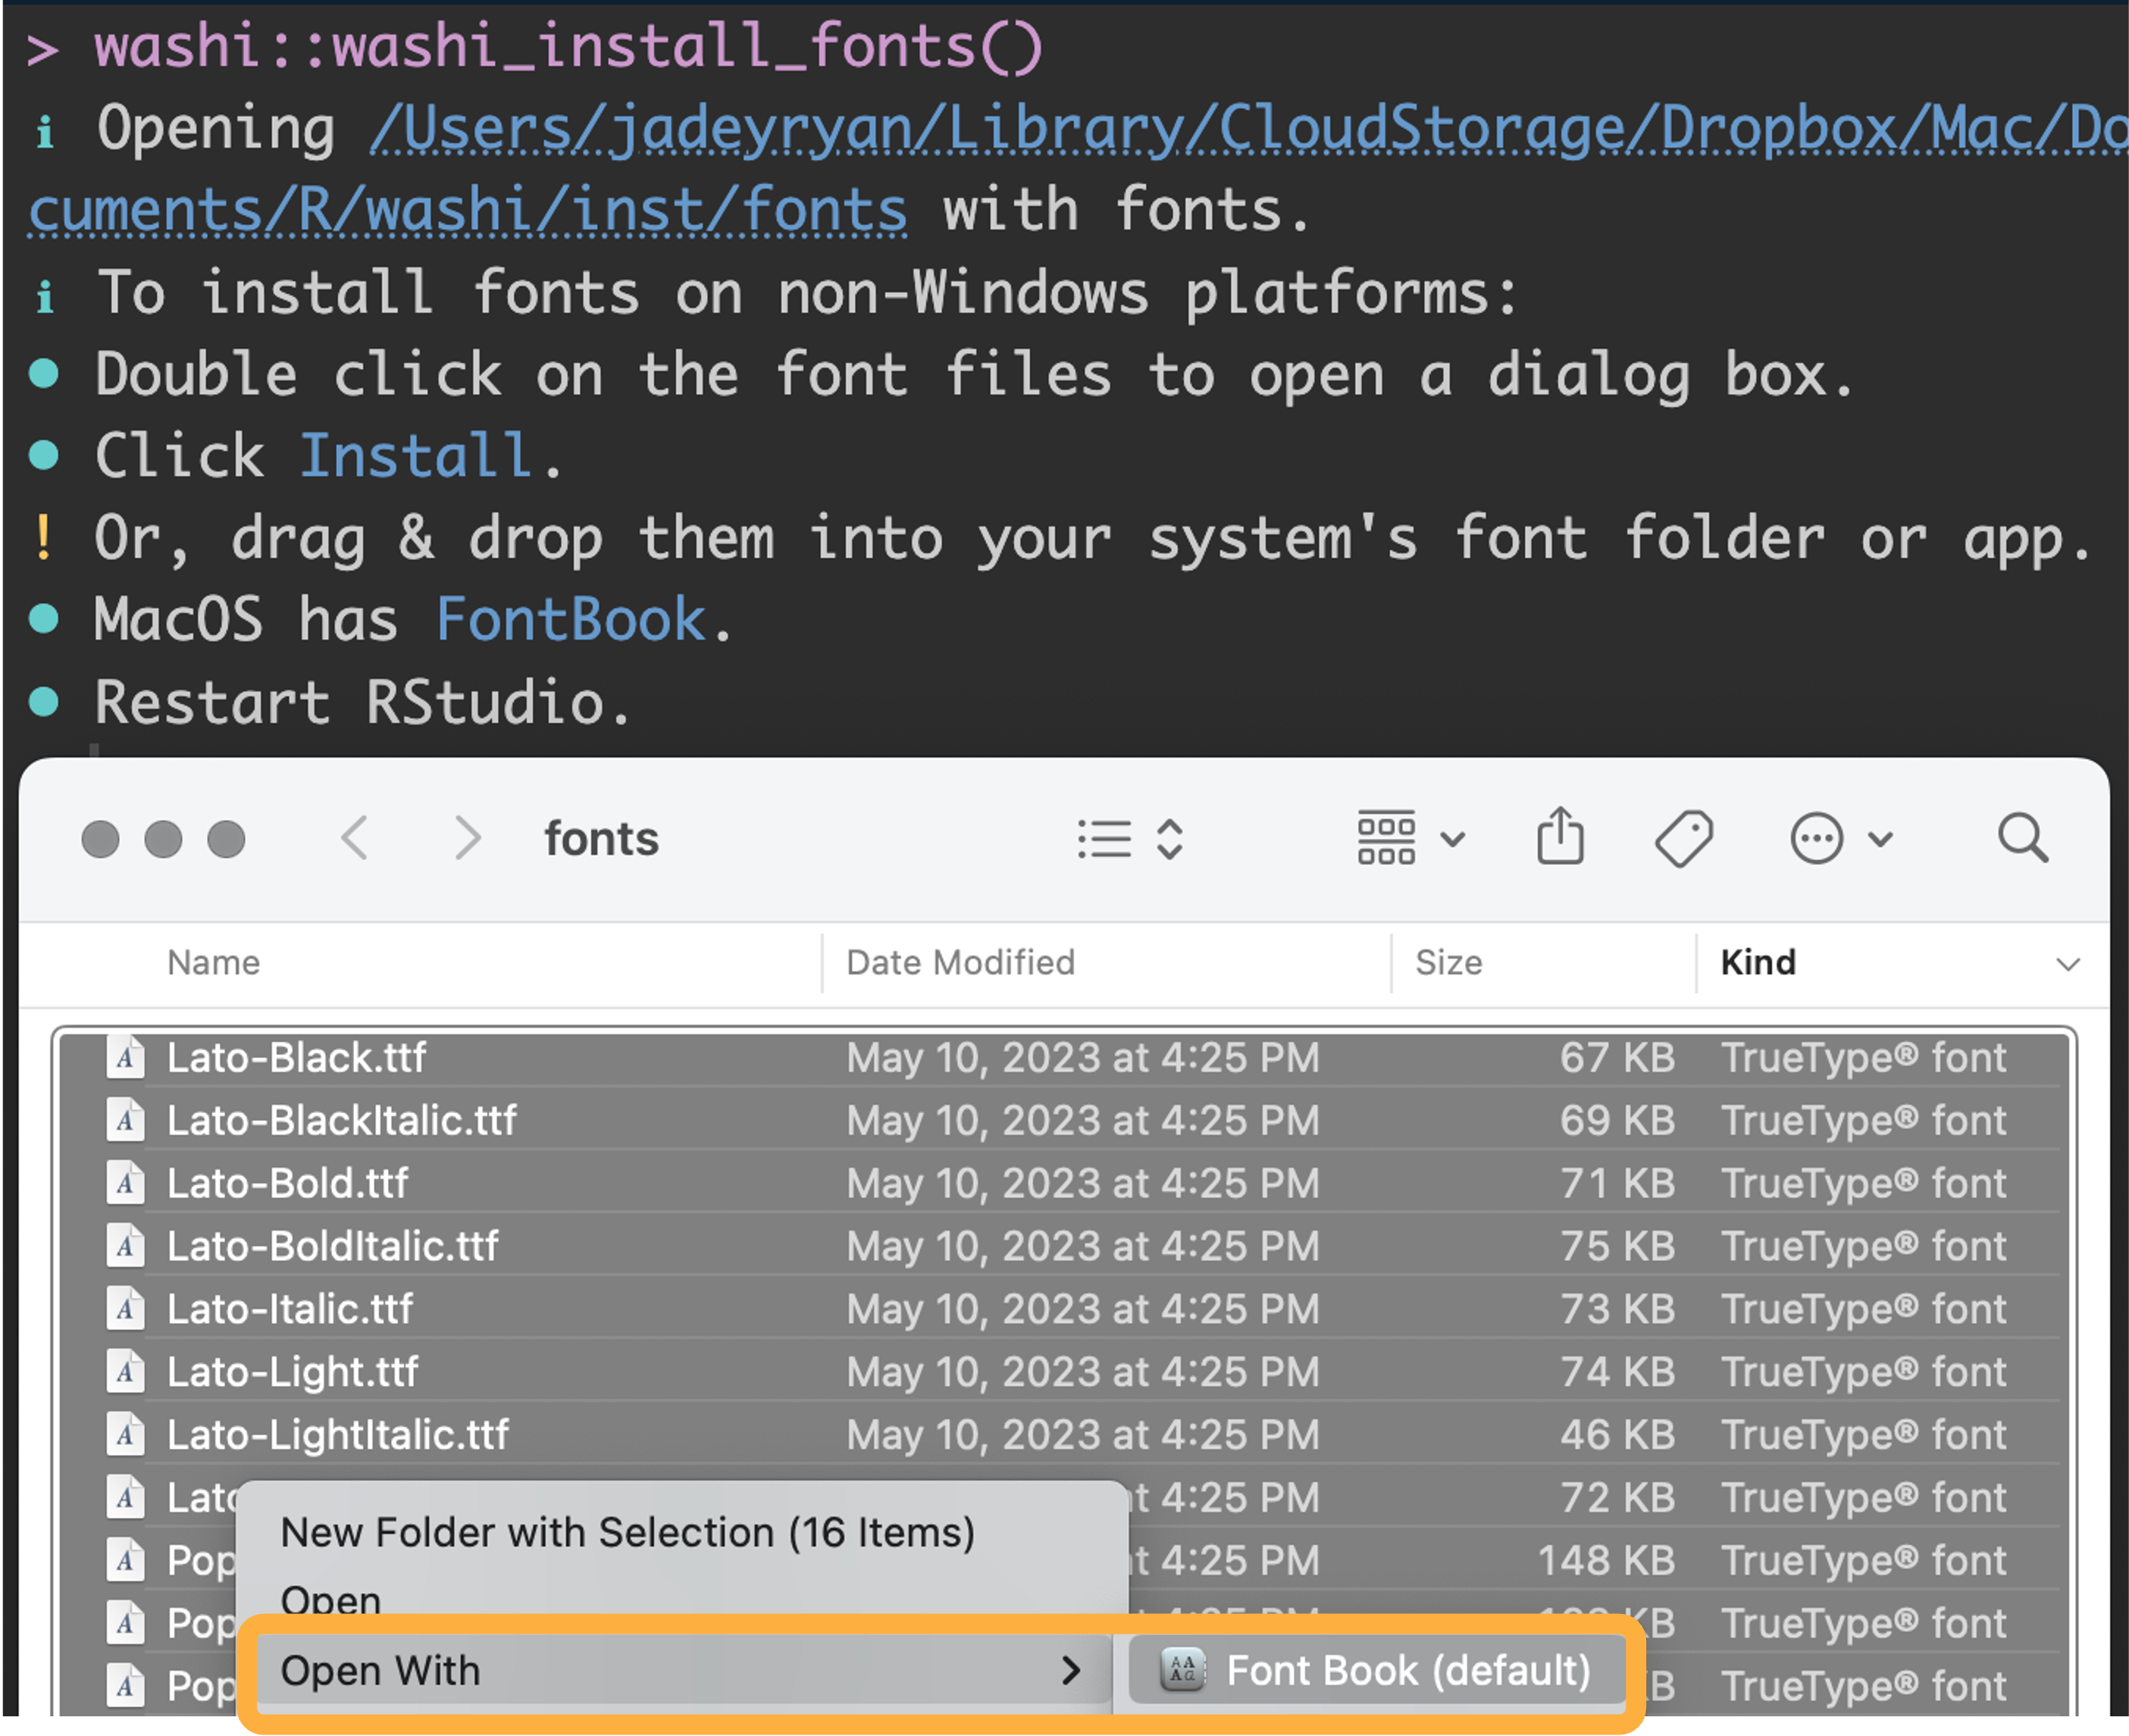Sort files by Date Modified column
Screen dimensions: 2129x1736
(960, 962)
